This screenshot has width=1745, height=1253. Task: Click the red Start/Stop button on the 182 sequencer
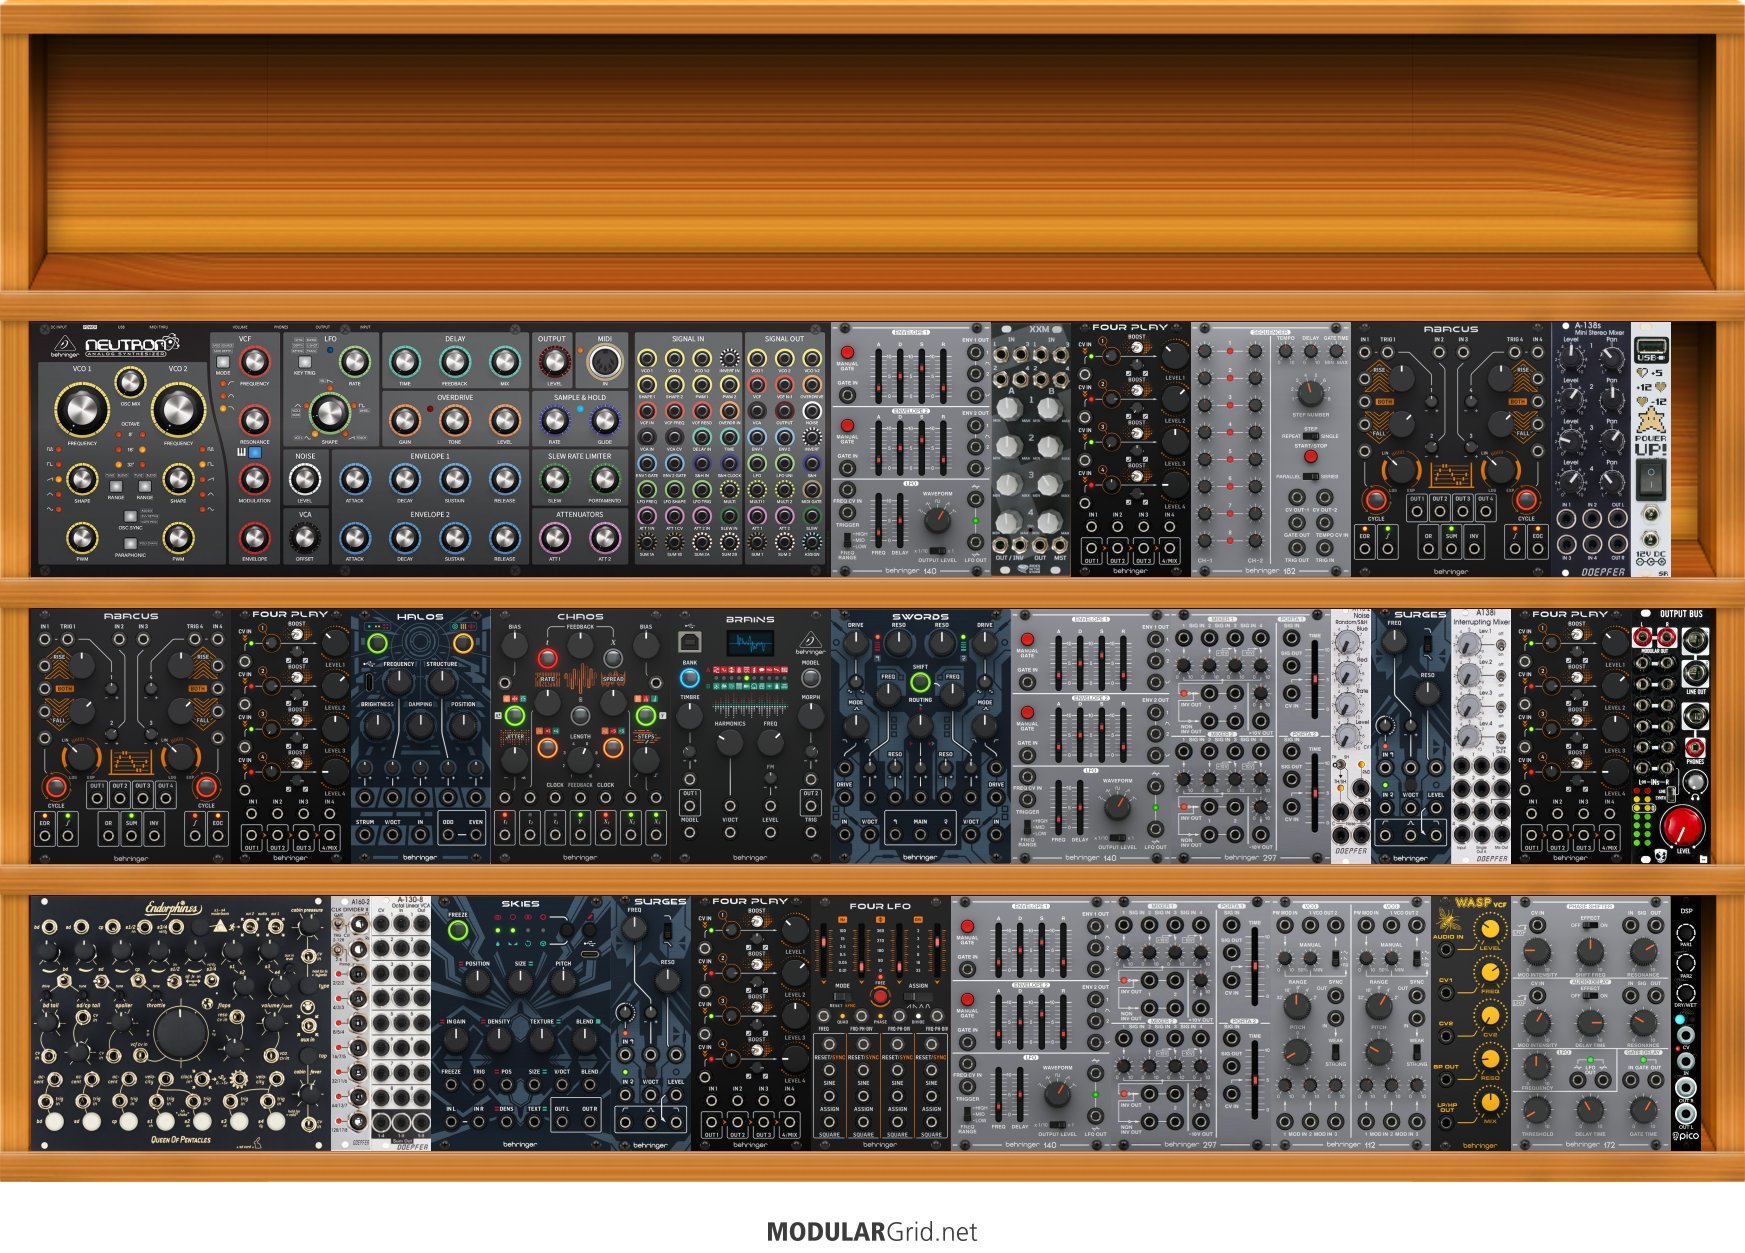pos(1311,456)
